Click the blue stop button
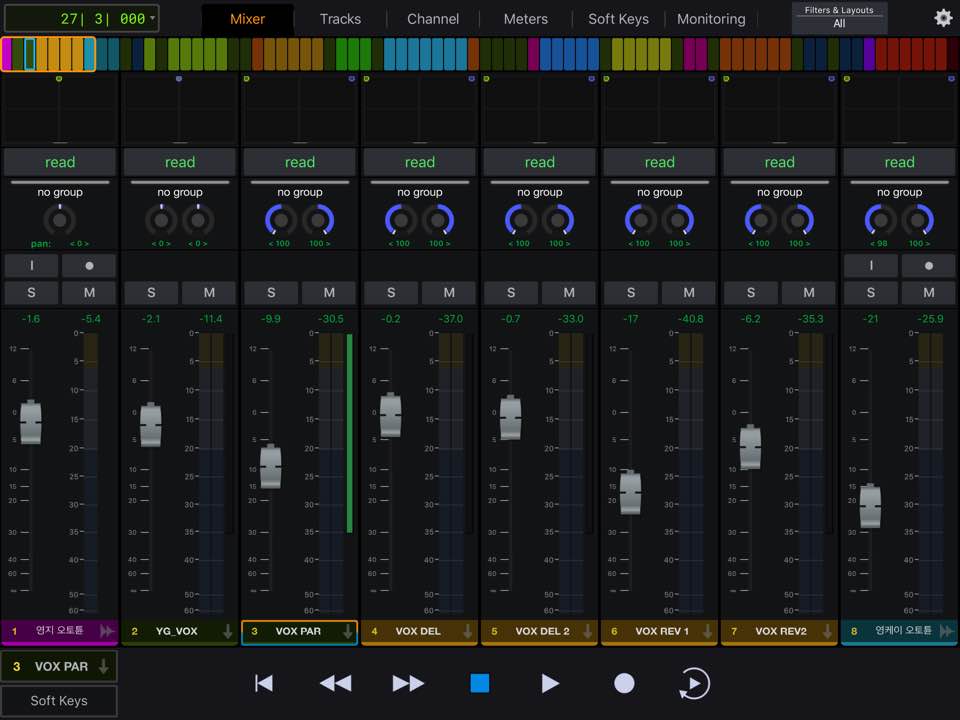960x720 pixels. pyautogui.click(x=479, y=683)
